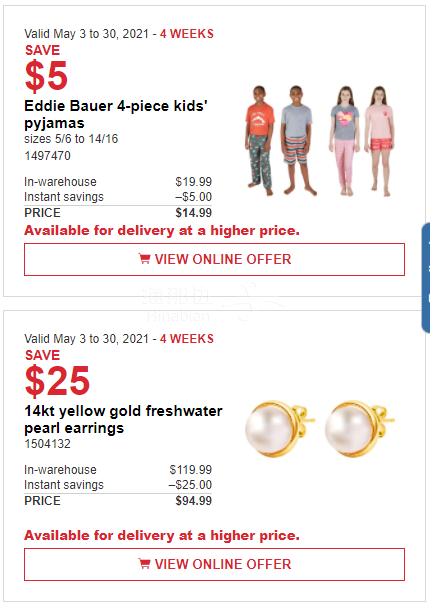Click the girl in grey heart shirt image
Viewport: 430px width, 604px height.
[345, 141]
